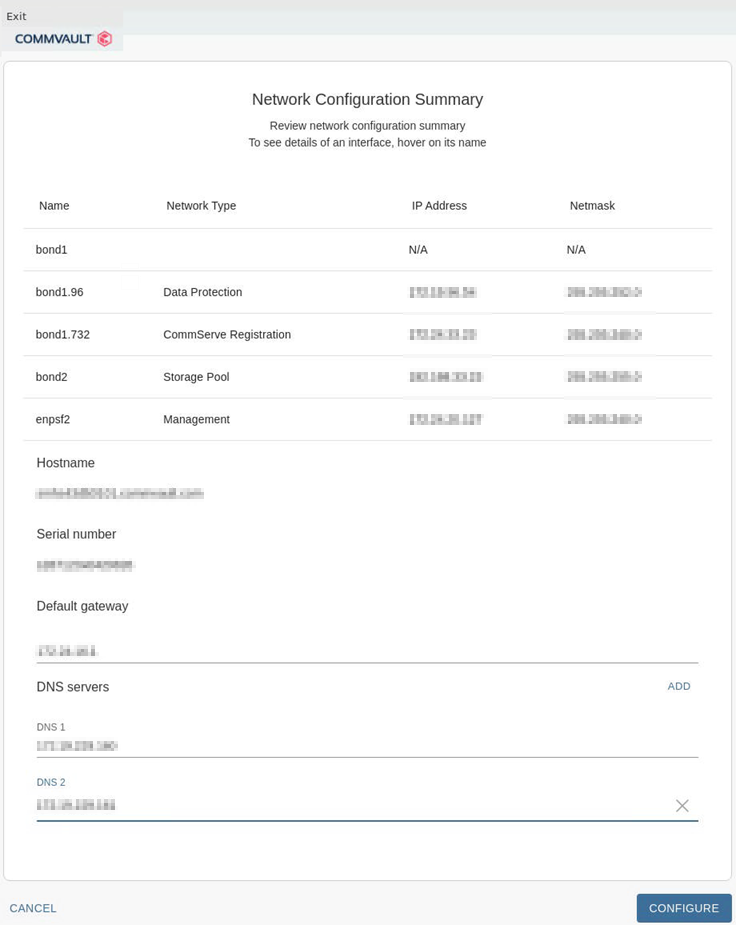The width and height of the screenshot is (736, 925).
Task: Clear the DNS 2 entry using the X icon
Action: 683,805
